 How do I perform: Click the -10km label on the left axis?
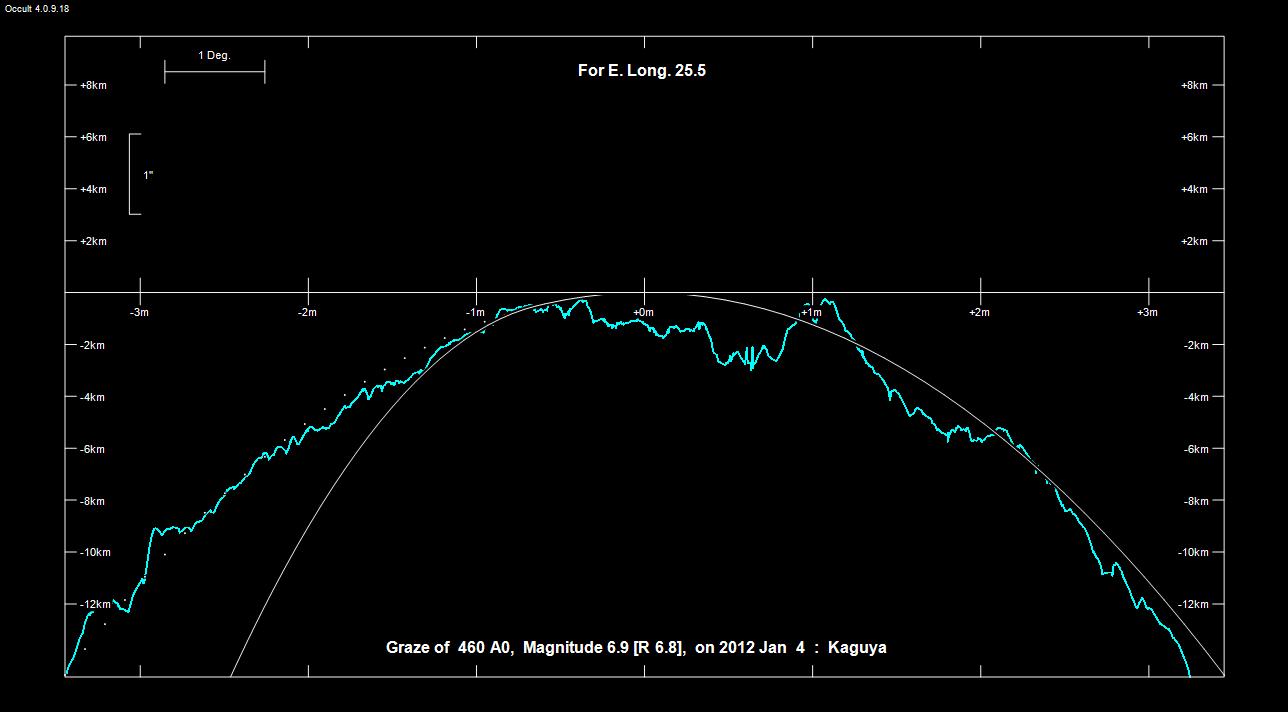95,553
